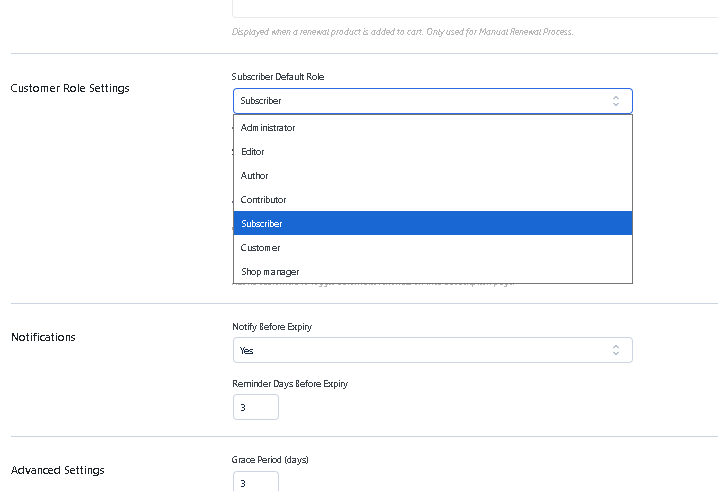Choose the Customer role option
This screenshot has width=718, height=491.
pyautogui.click(x=261, y=248)
